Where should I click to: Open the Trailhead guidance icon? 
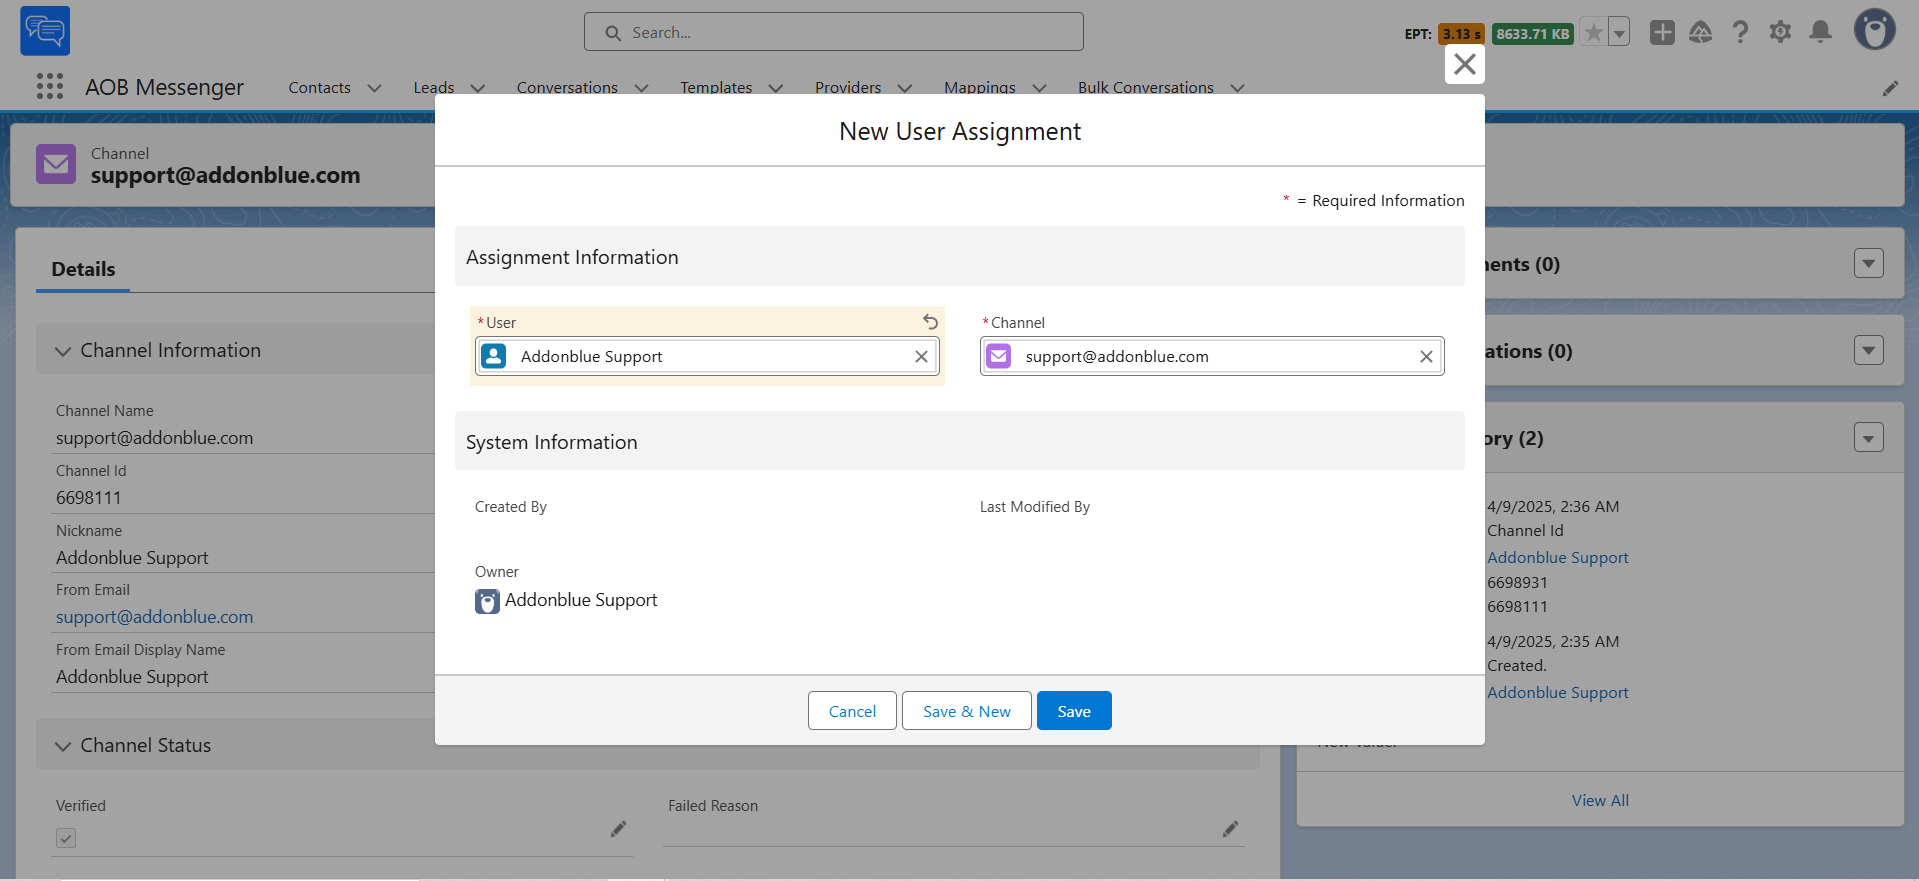(x=1700, y=33)
